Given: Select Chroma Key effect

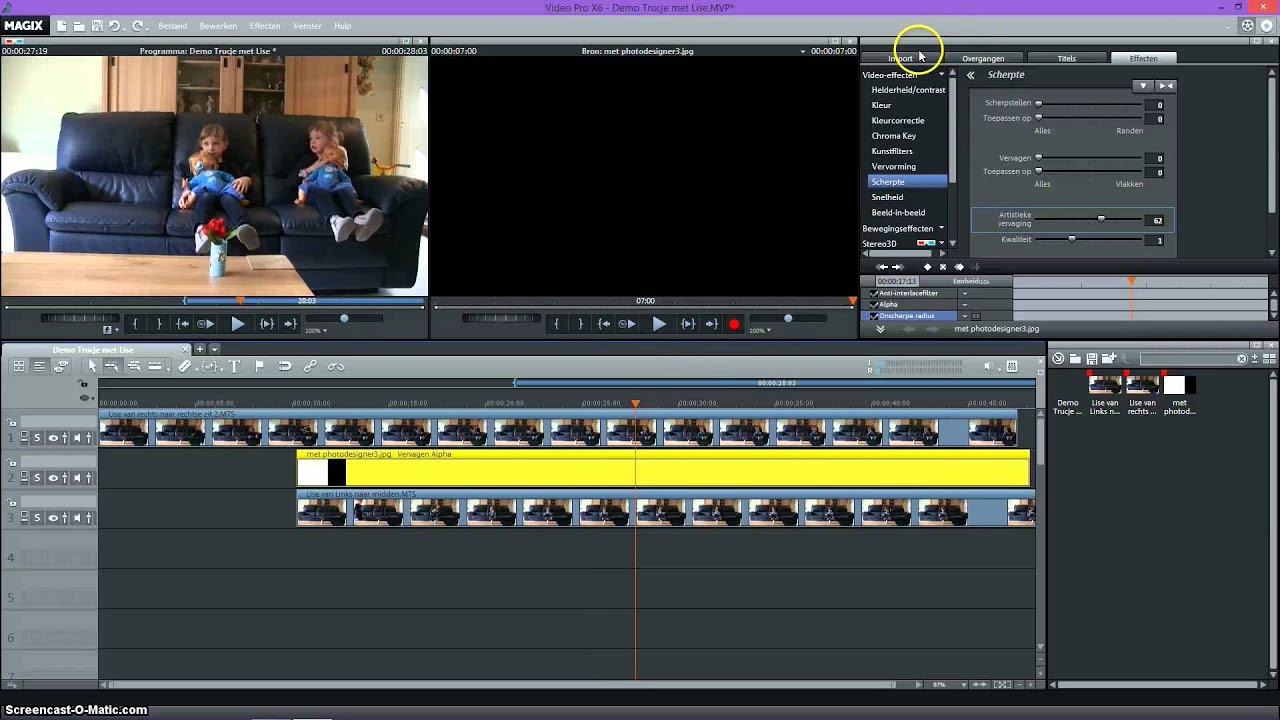Looking at the screenshot, I should 894,136.
